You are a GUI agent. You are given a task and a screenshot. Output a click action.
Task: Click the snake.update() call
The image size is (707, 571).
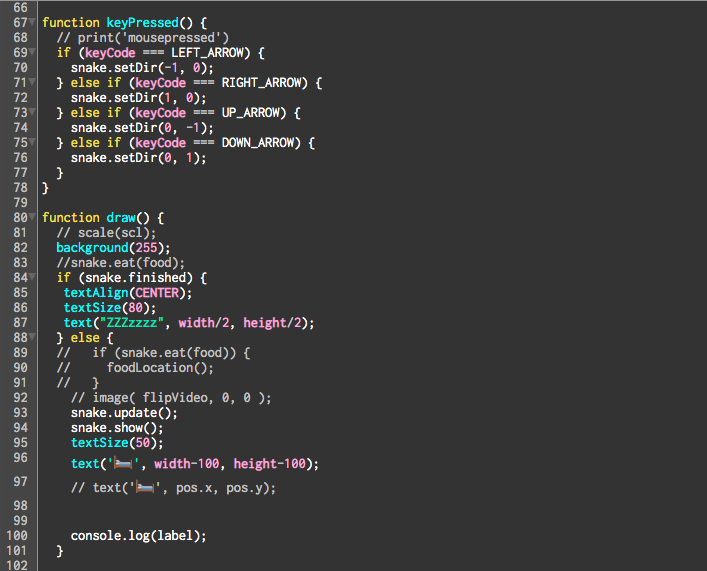[124, 413]
